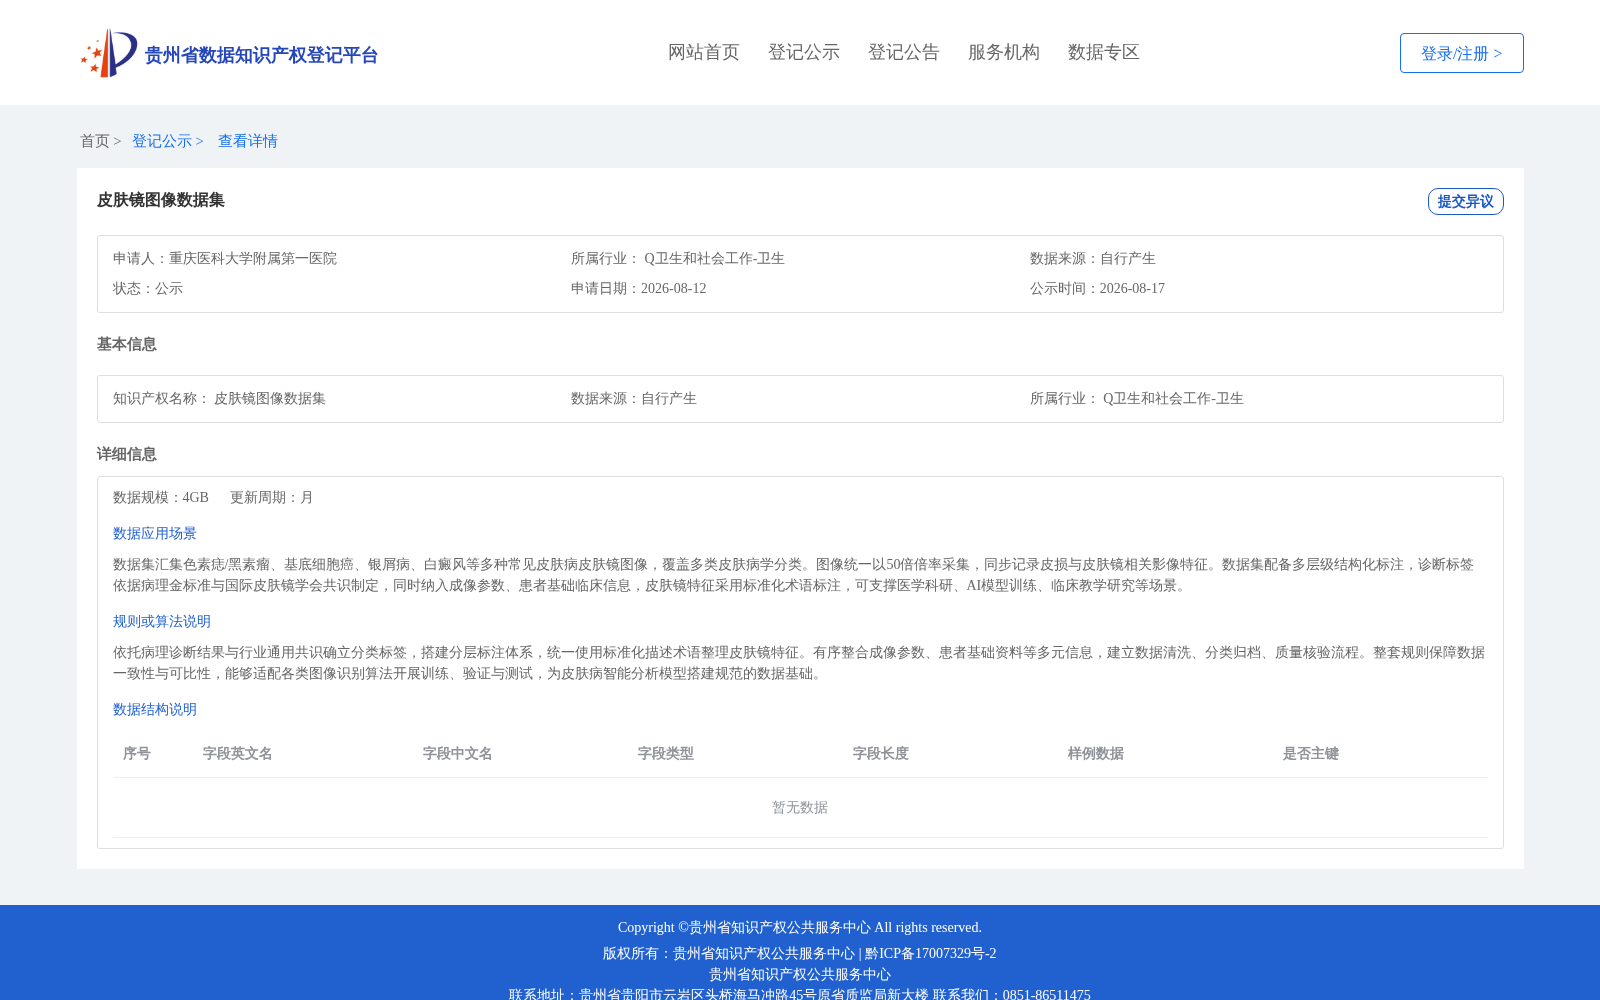The height and width of the screenshot is (1000, 1600).
Task: Click the 基本信息 section heading
Action: (127, 344)
